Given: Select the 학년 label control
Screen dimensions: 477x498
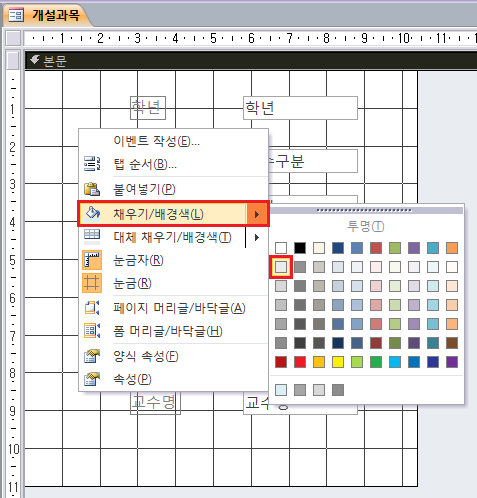Looking at the screenshot, I should click(x=148, y=108).
